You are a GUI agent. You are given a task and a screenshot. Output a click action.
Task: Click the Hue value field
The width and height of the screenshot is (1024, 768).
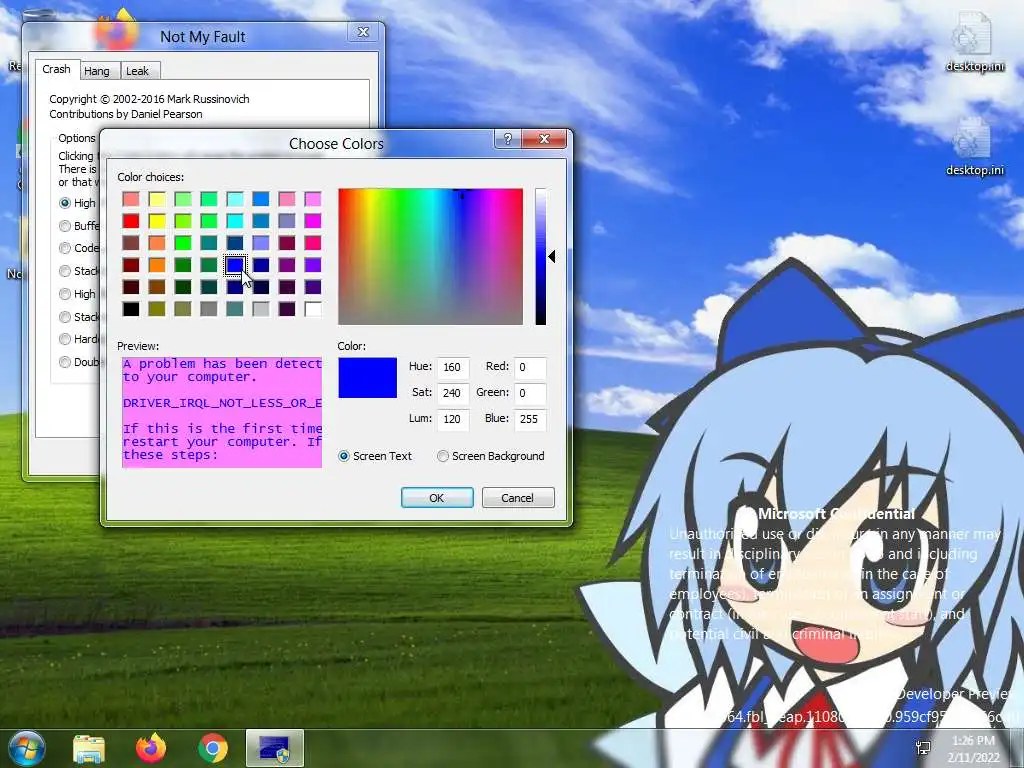453,367
